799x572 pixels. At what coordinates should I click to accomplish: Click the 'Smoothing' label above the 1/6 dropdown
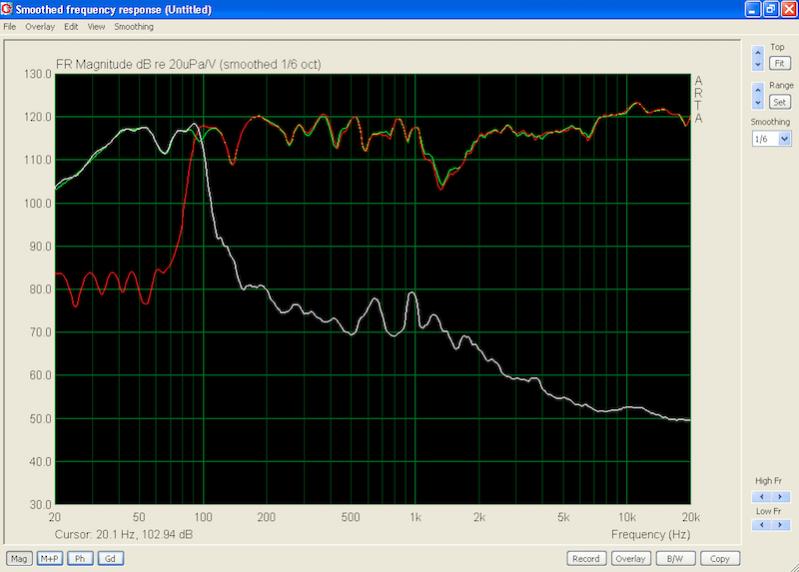[770, 122]
